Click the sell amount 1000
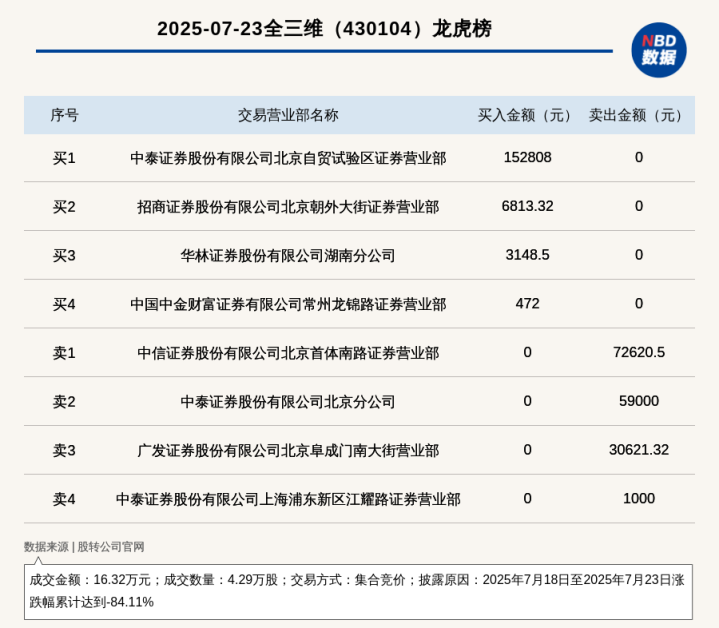This screenshot has width=719, height=628. (639, 498)
